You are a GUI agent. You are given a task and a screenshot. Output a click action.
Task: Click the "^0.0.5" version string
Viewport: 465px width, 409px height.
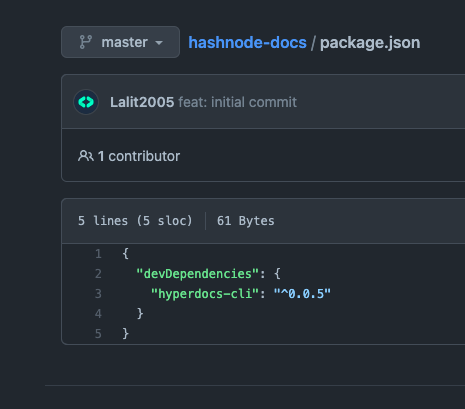(x=302, y=294)
